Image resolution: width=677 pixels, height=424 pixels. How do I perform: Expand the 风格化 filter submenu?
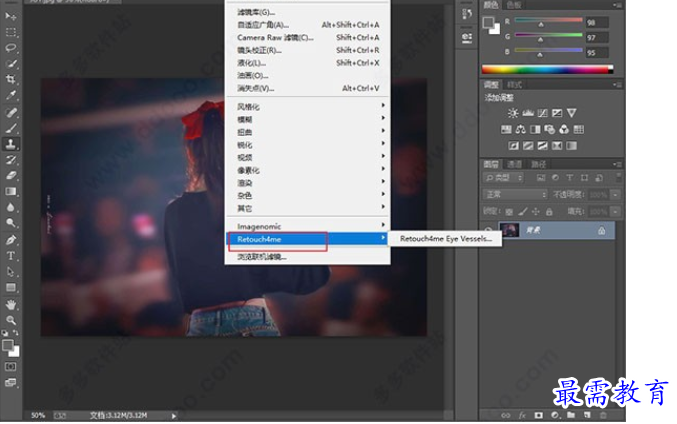(307, 107)
